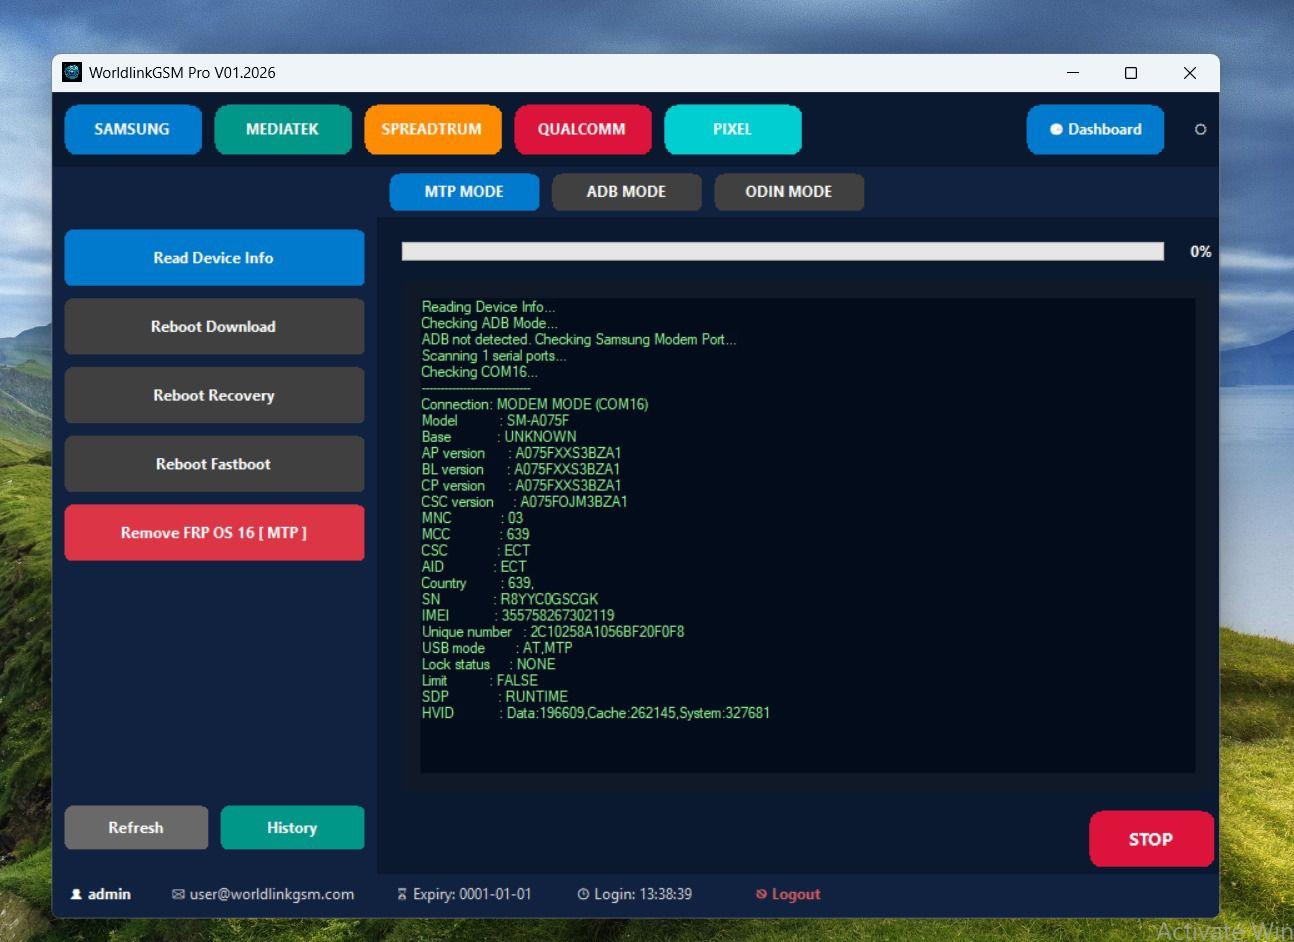
Task: Log out using the Logout link
Action: 788,894
